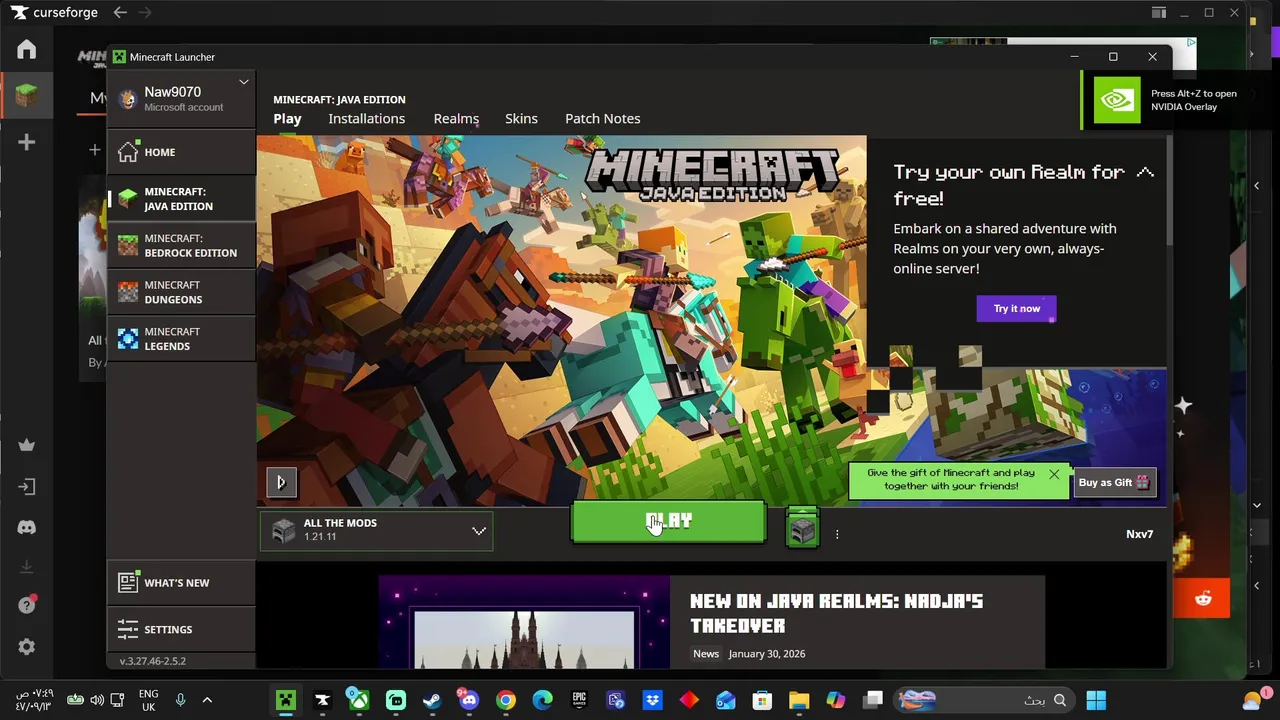Click the Nxv7 player name
Screen dimensions: 1280x720
1140,534
